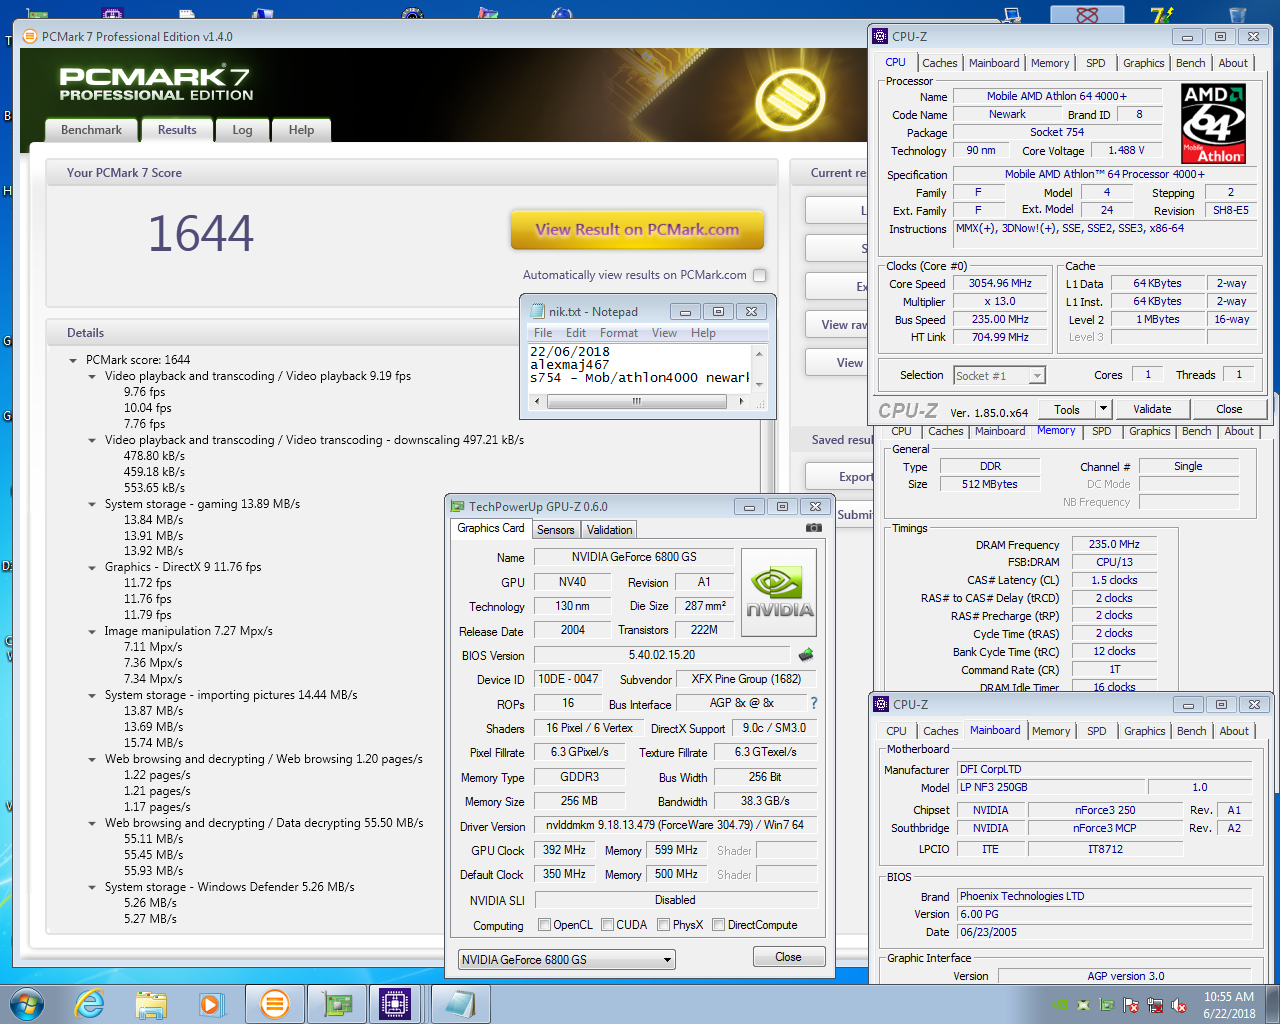Click GPU-Z screenshot camera icon
The height and width of the screenshot is (1024, 1280).
coord(814,528)
